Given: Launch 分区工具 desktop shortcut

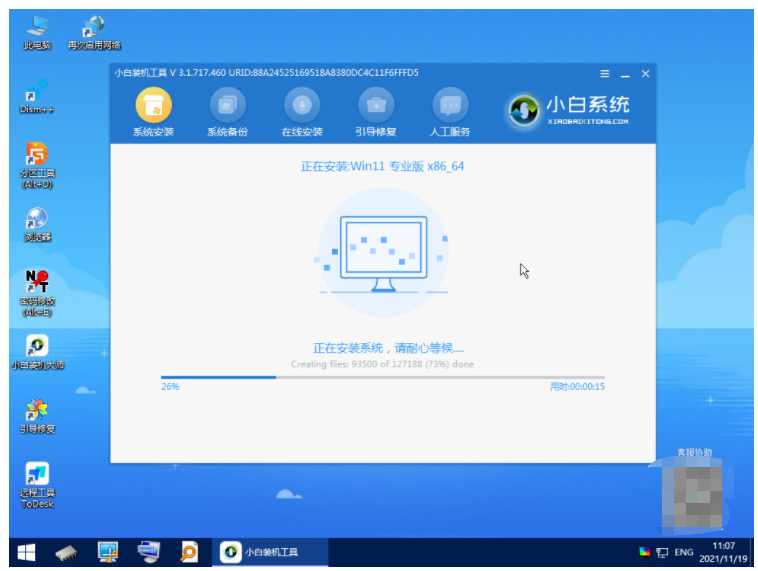Looking at the screenshot, I should click(37, 160).
